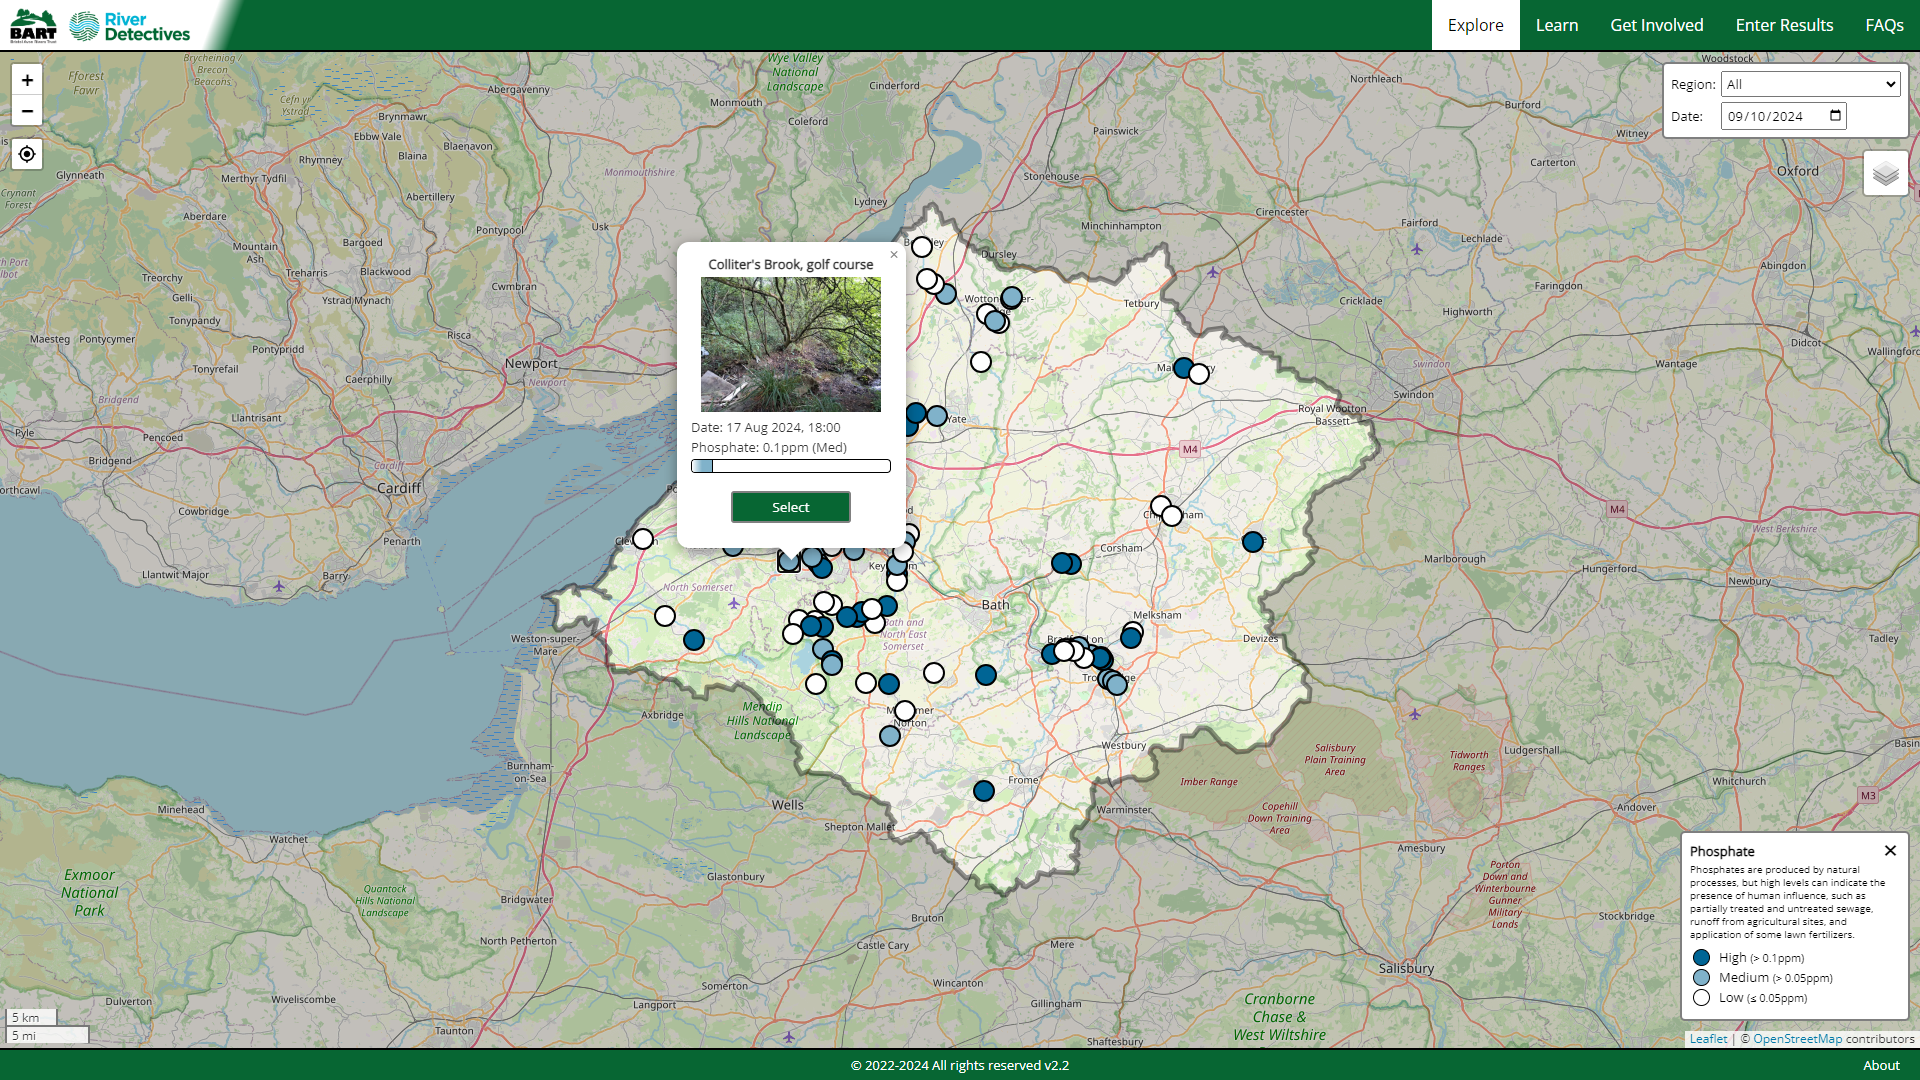The height and width of the screenshot is (1080, 1920).
Task: Open the map layers control
Action: (x=1886, y=174)
